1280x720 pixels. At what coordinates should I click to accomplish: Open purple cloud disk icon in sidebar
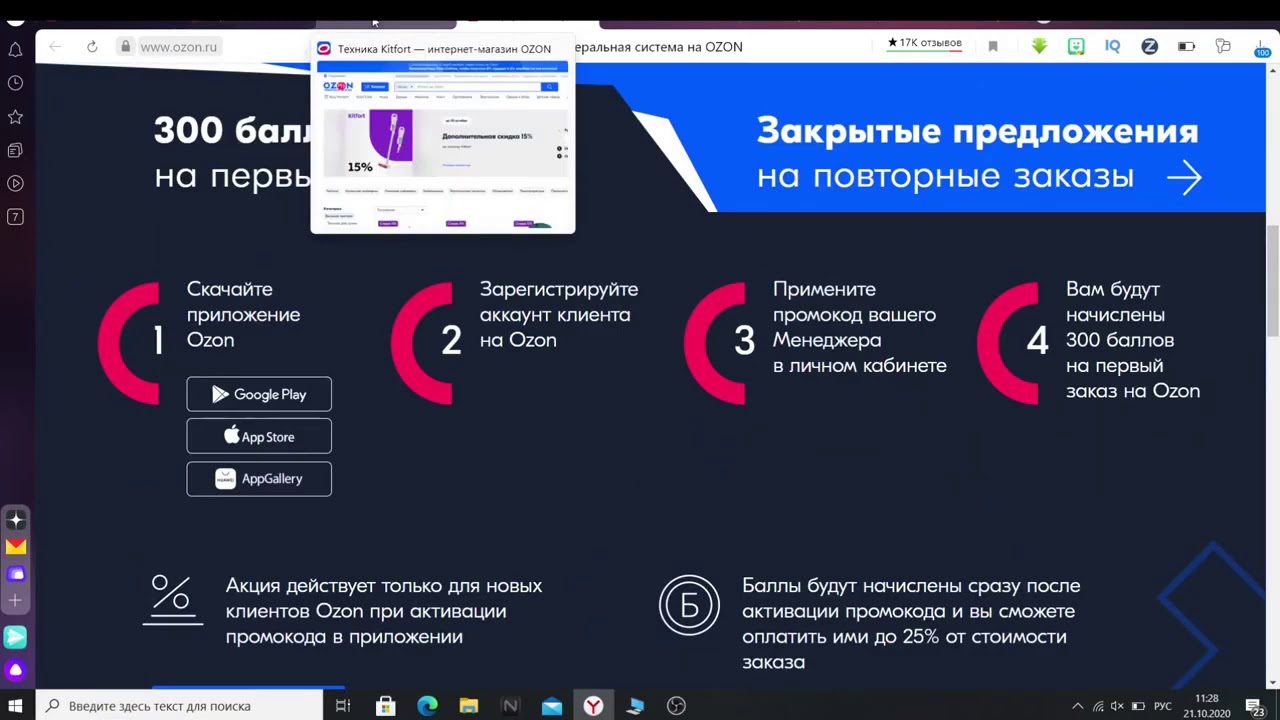(15, 574)
